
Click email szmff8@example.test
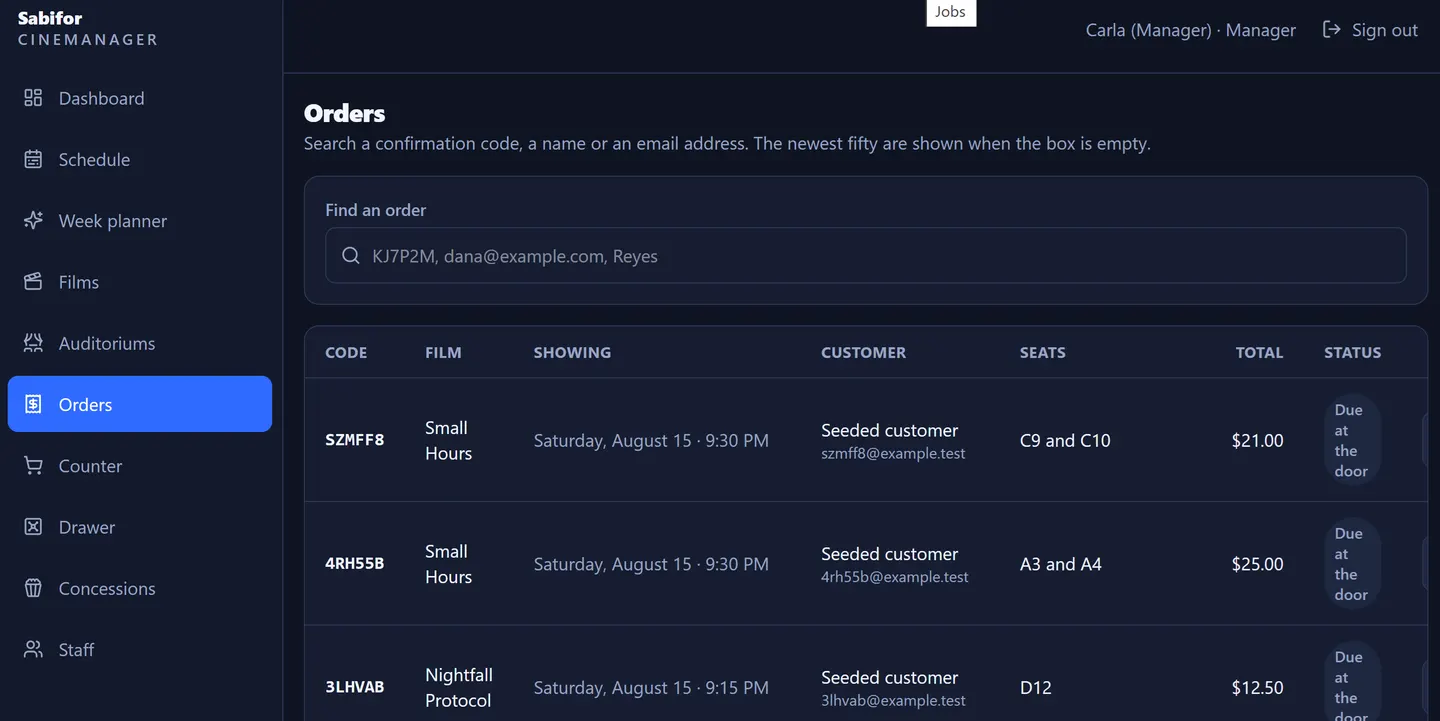point(893,454)
